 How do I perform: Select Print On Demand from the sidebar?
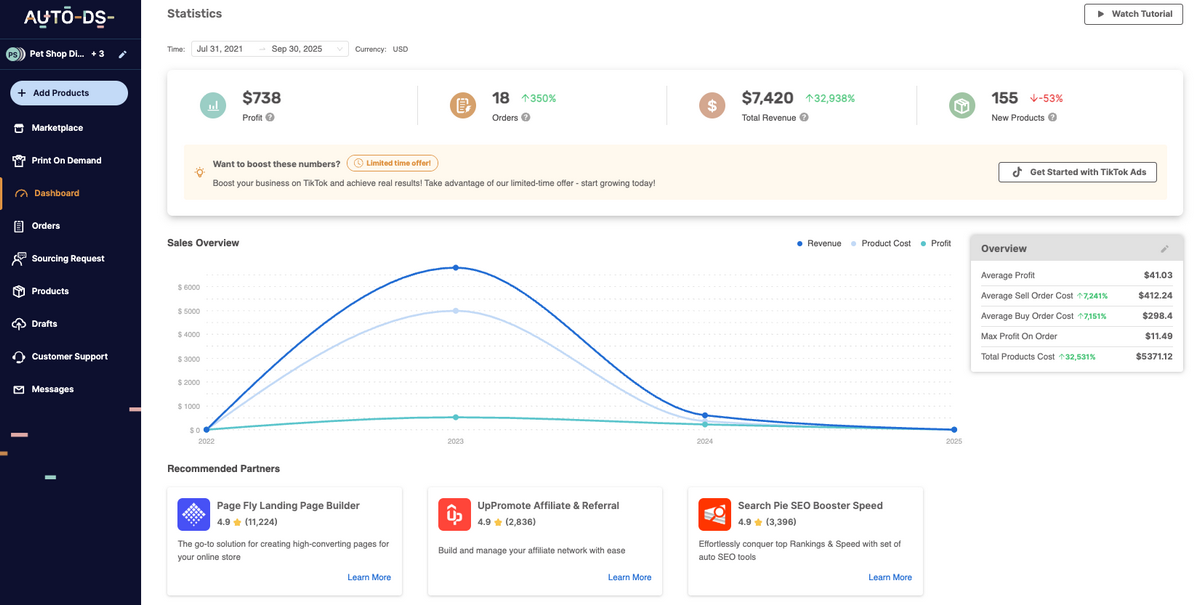click(66, 160)
